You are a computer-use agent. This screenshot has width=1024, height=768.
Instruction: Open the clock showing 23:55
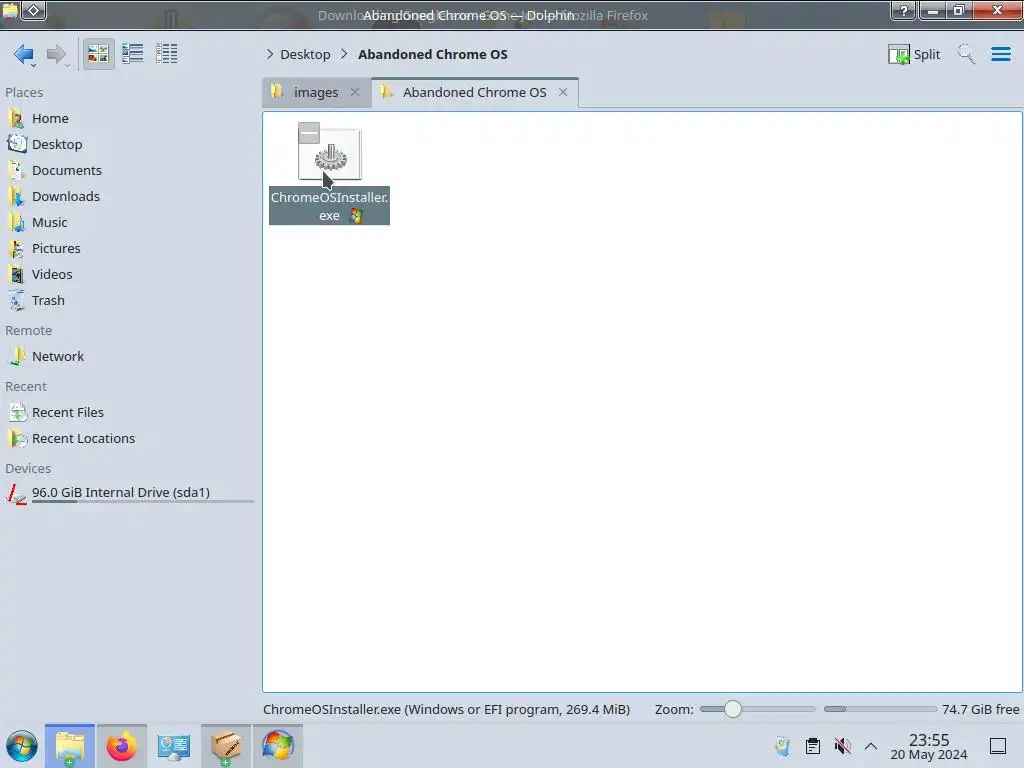(929, 746)
